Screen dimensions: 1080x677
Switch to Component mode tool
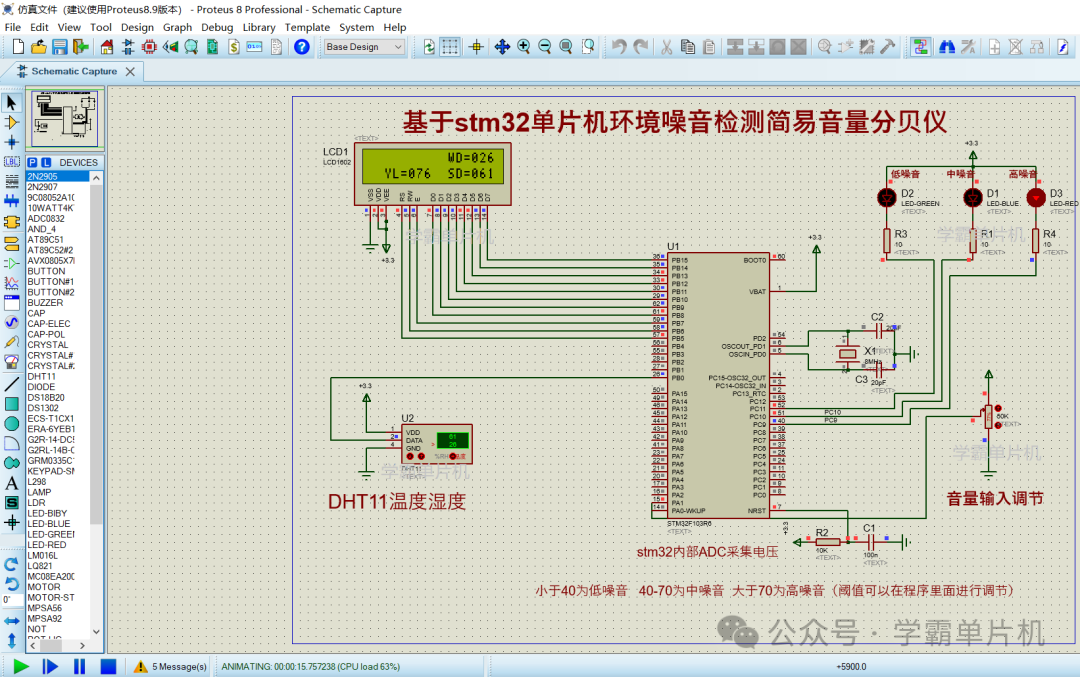pyautogui.click(x=12, y=123)
